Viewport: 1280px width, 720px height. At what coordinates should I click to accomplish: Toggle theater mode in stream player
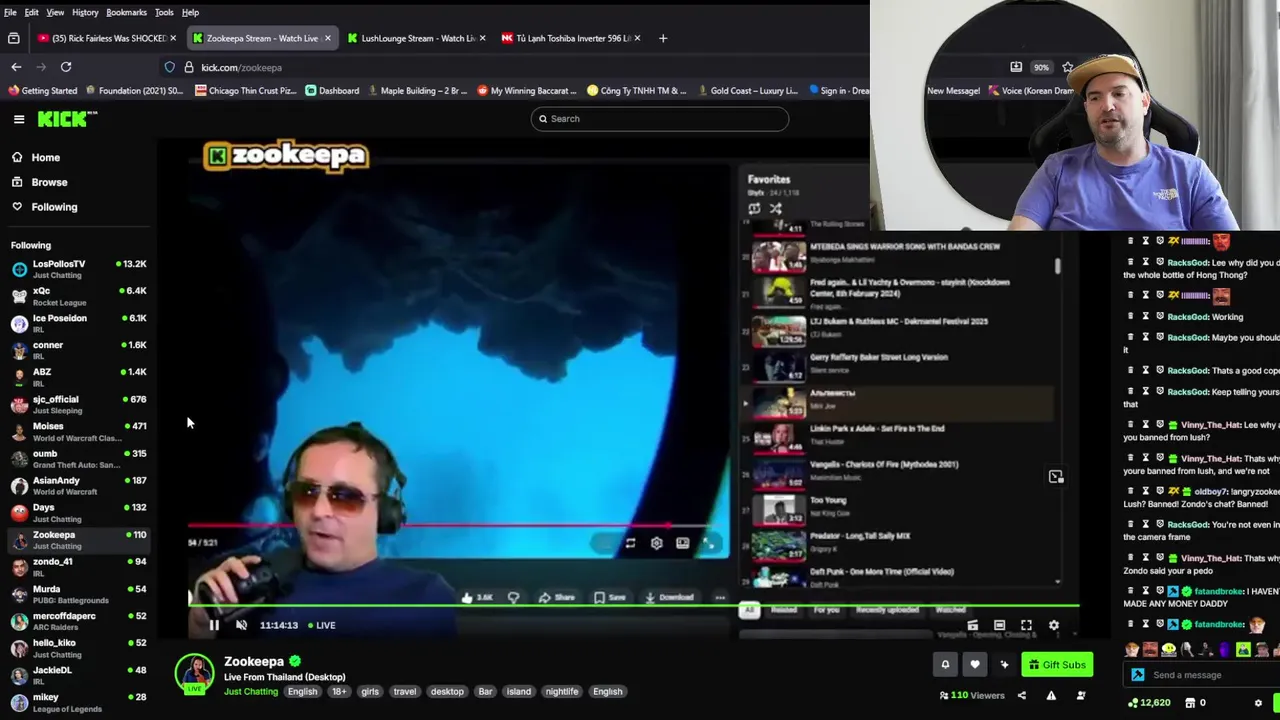click(x=999, y=625)
